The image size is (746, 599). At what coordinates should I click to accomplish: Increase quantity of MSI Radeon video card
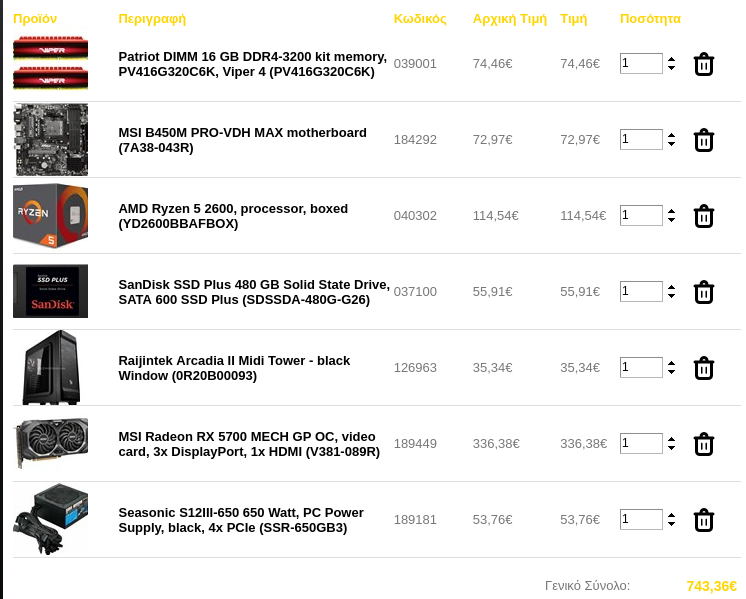671,439
